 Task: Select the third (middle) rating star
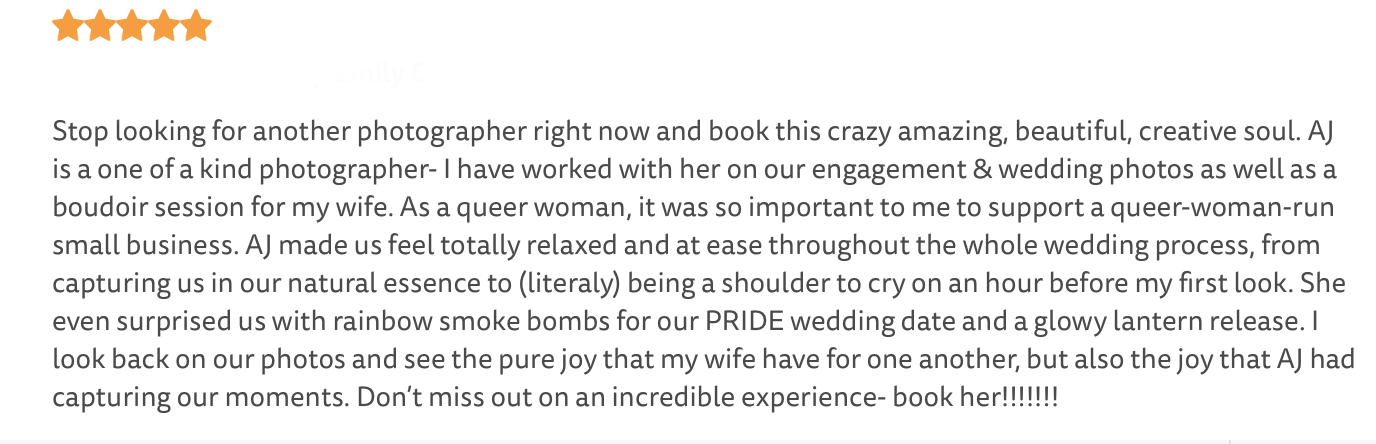click(133, 27)
